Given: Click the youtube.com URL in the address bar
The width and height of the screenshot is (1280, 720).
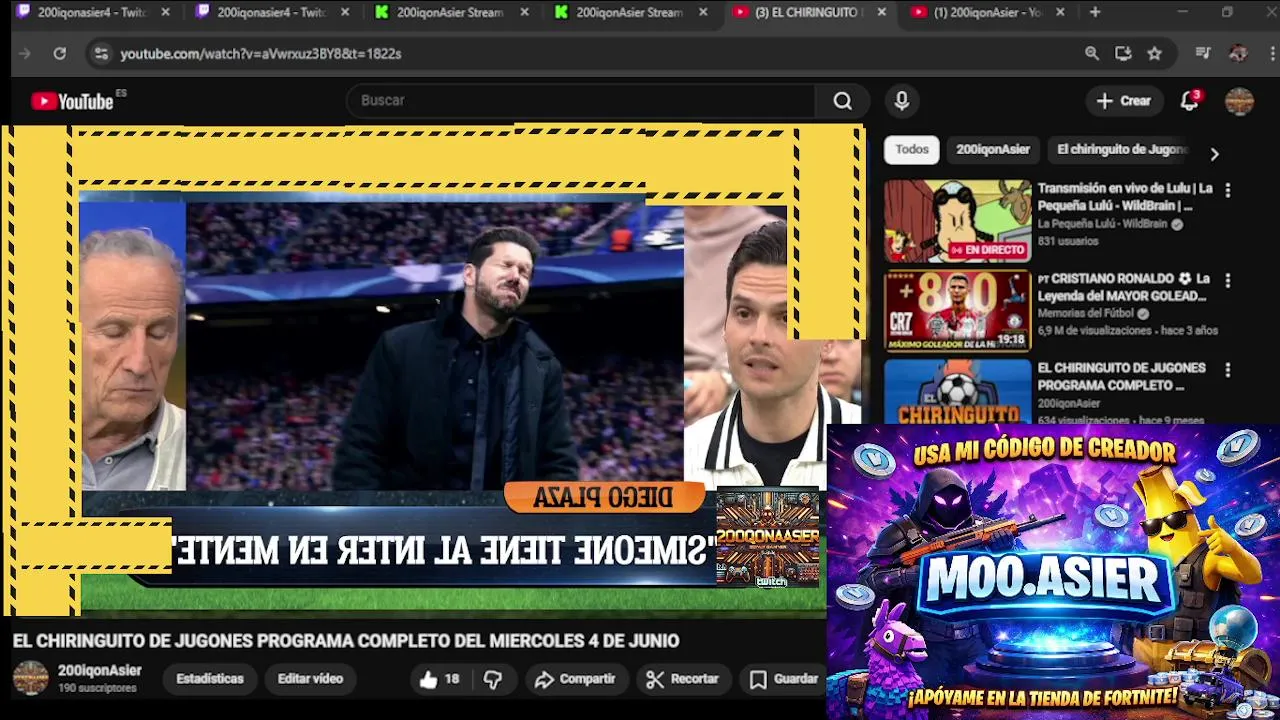Looking at the screenshot, I should point(261,54).
